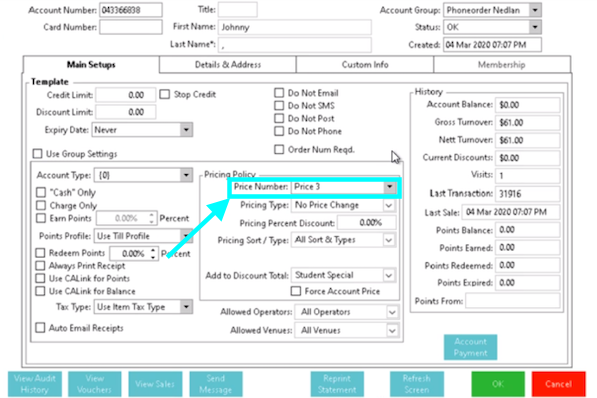Click the Visits value field
Screen dimensions: 597x398
tap(527, 176)
